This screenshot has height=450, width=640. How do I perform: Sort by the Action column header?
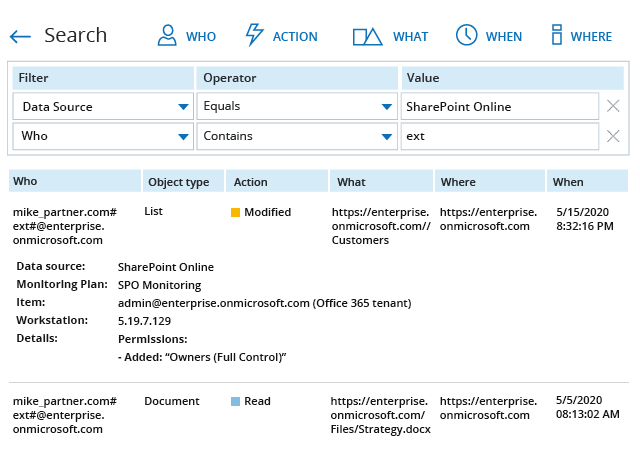(277, 181)
